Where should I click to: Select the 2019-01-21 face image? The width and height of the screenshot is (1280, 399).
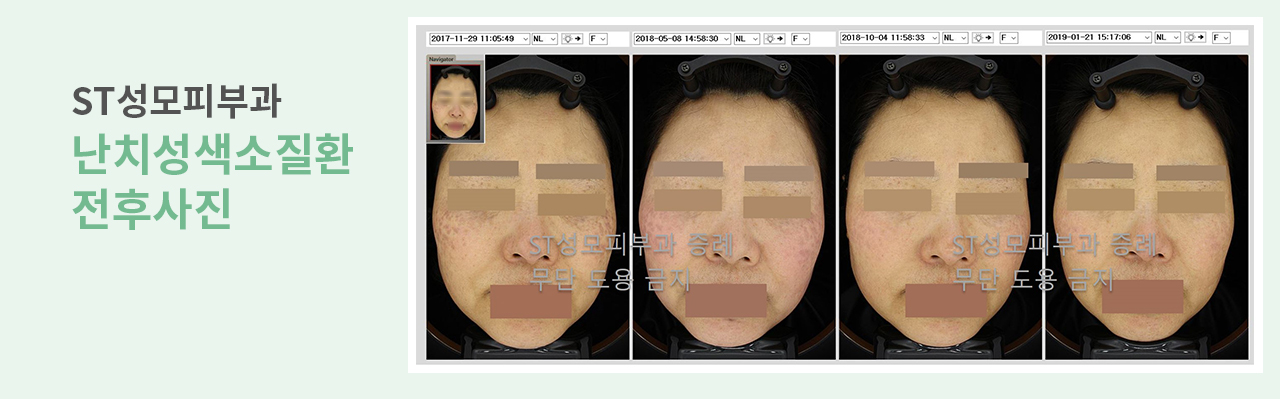pos(1147,207)
